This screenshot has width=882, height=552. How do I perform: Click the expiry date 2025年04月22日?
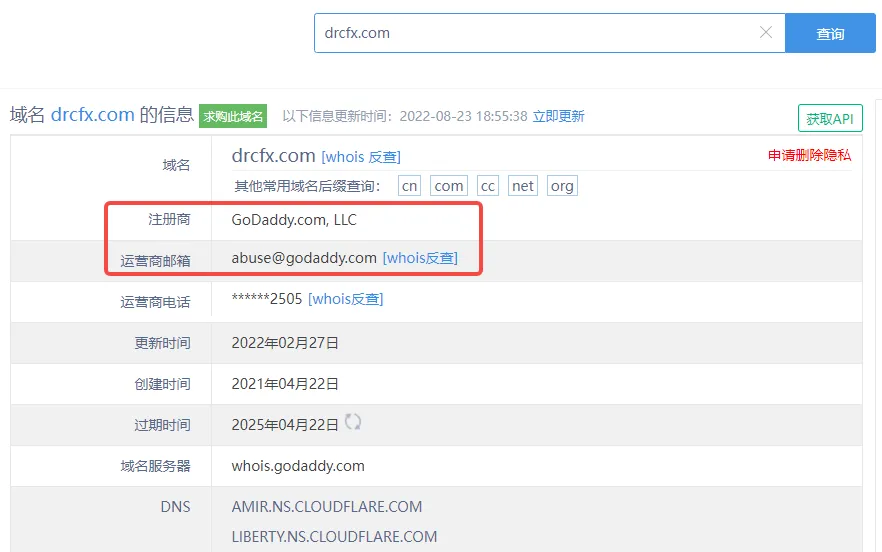pos(285,425)
